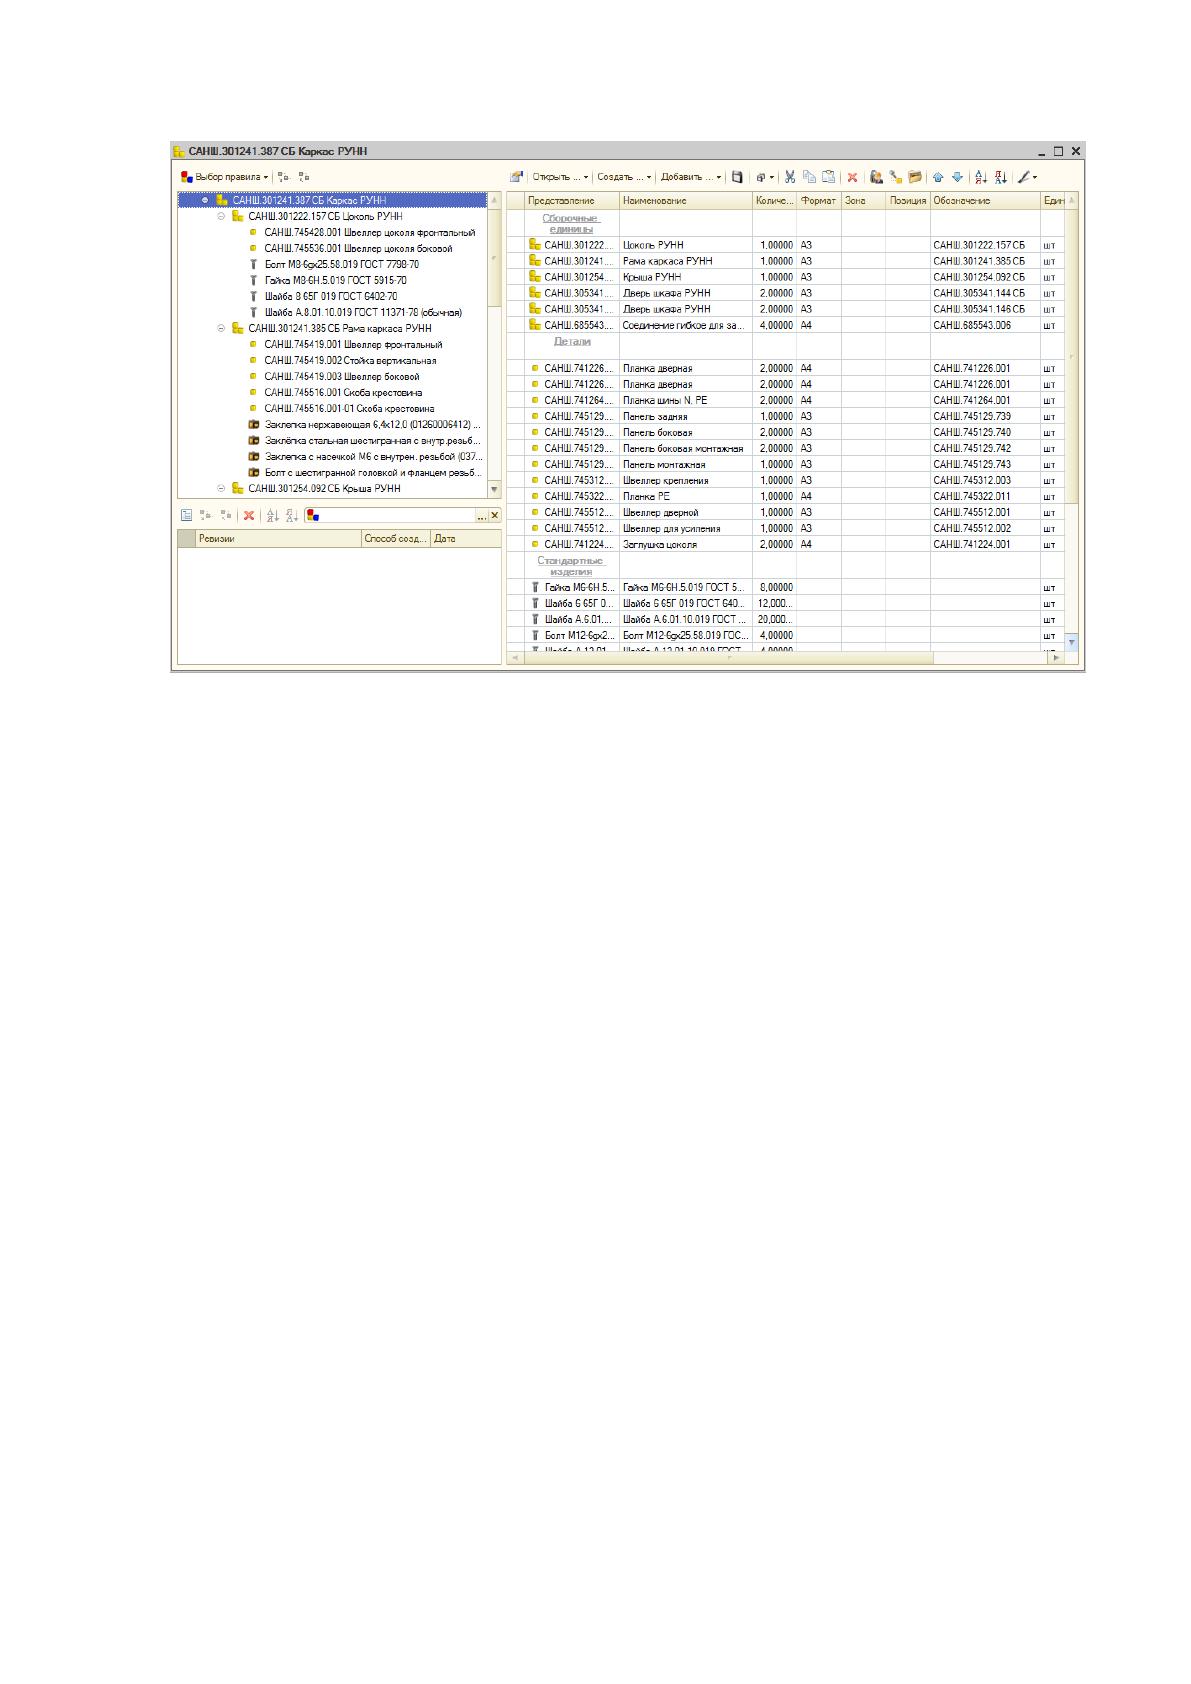Screen dimensions: 1191x1684
Task: Sort ascending with A-Я icon in the specification toolbar
Action: pos(981,177)
